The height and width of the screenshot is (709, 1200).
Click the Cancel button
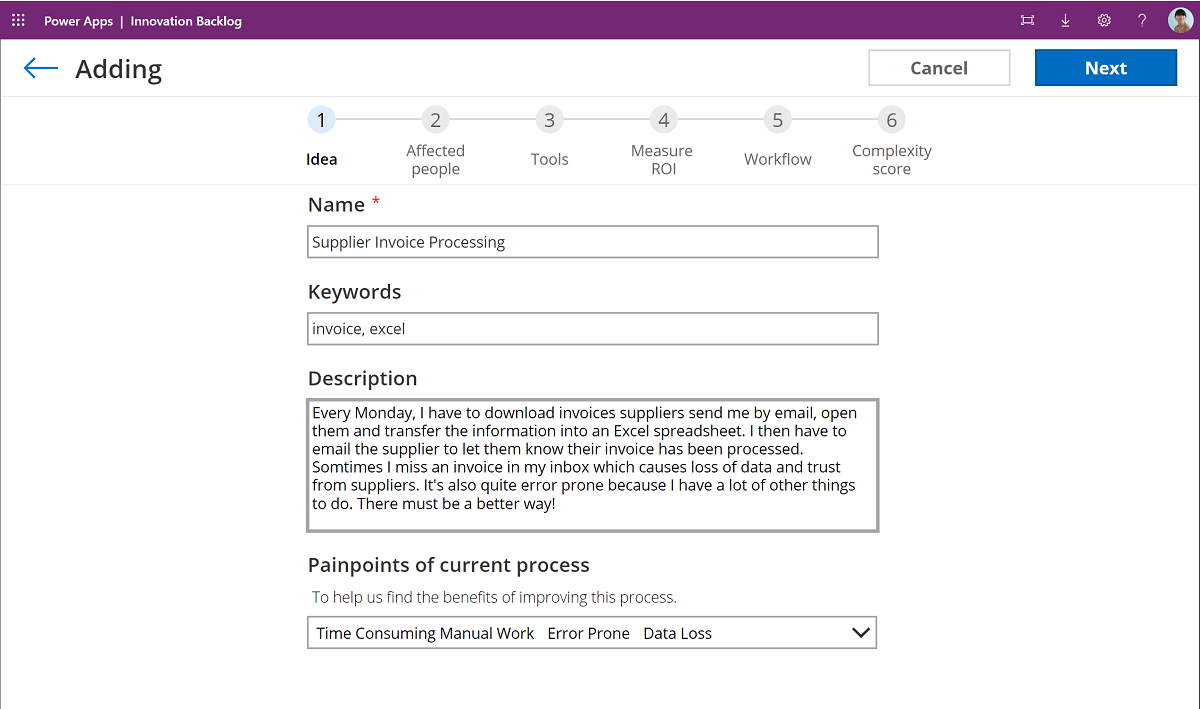939,67
